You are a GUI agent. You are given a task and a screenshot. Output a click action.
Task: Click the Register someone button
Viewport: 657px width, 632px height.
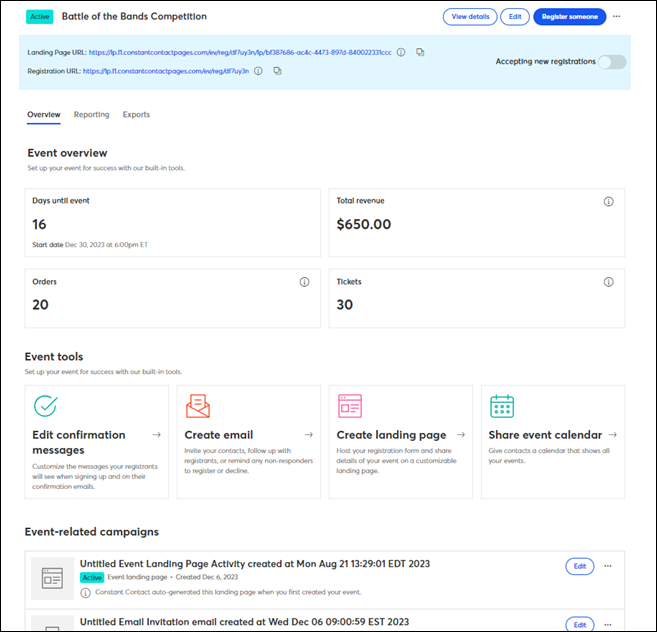click(569, 17)
